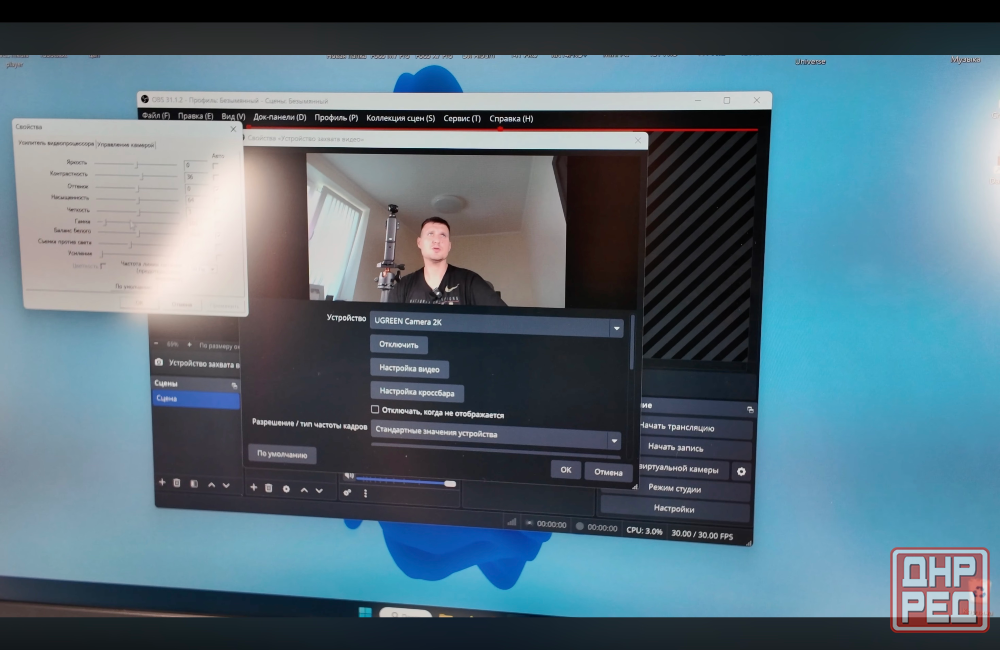This screenshot has width=1000, height=650.
Task: Open Сервис (T) menu
Action: point(462,119)
